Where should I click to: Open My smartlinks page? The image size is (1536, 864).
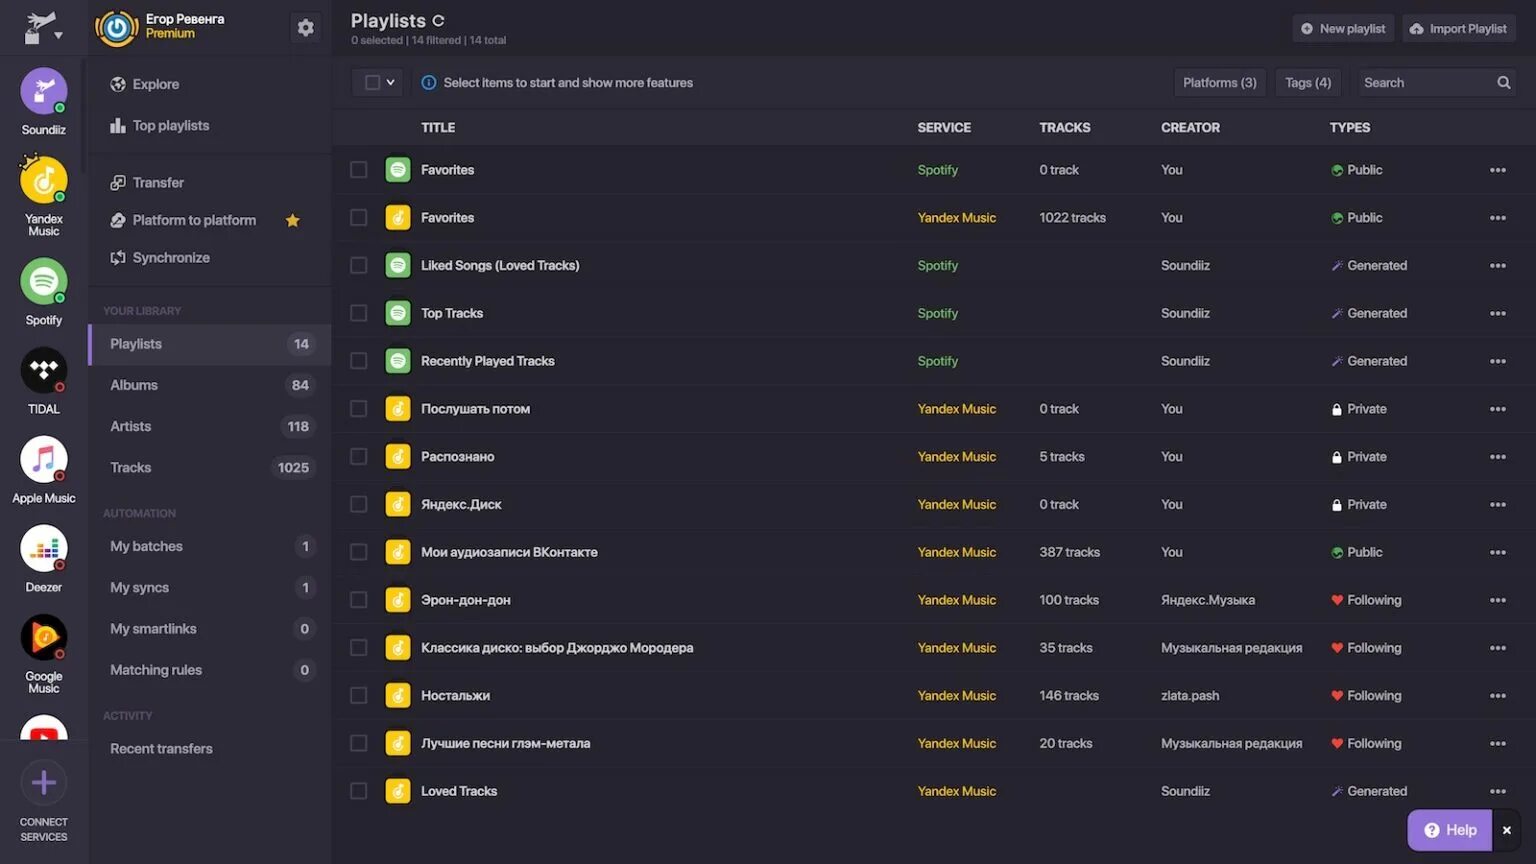pyautogui.click(x=210, y=629)
